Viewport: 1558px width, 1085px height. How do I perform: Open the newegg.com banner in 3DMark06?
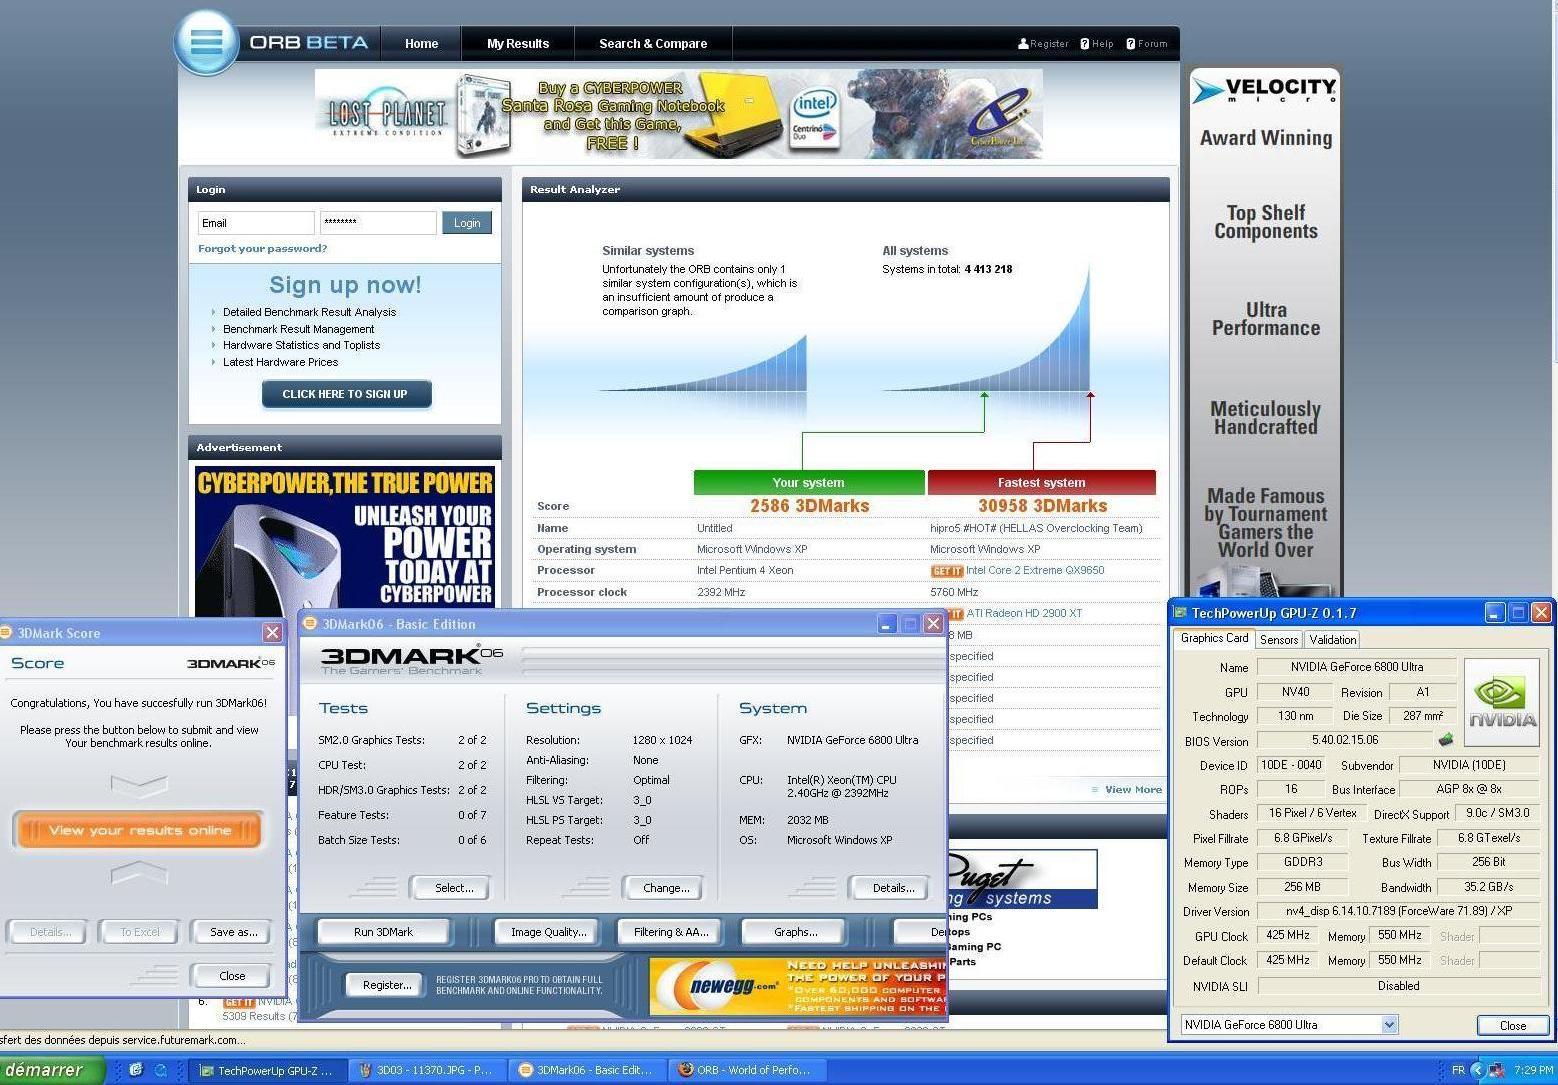[797, 986]
